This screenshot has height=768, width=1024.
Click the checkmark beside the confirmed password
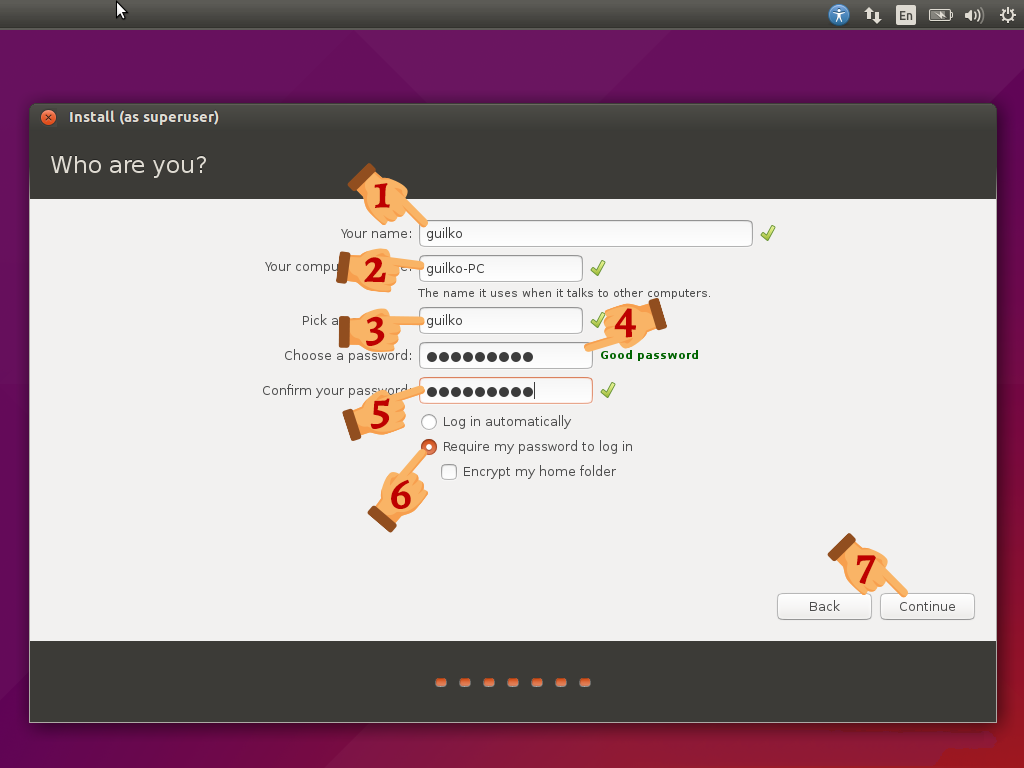coord(608,390)
